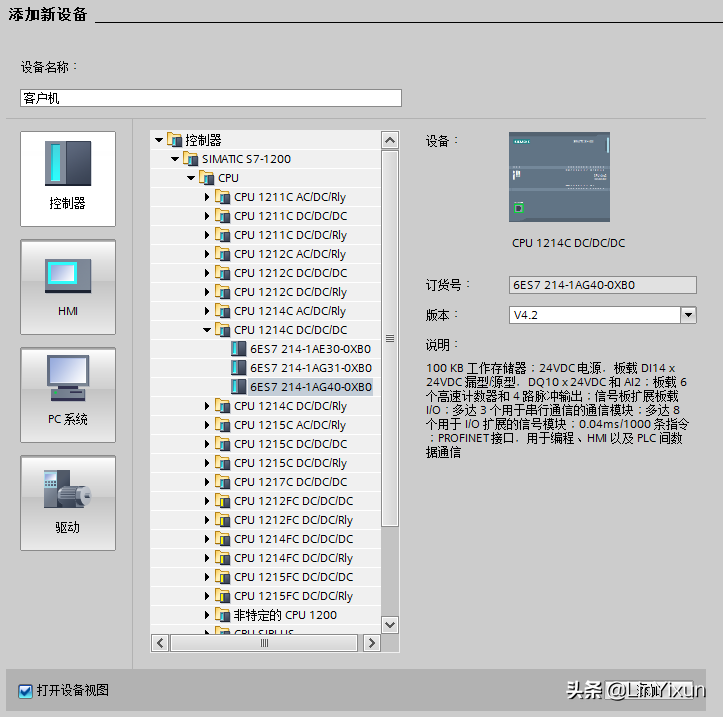Select CPU 1211C DC/DC/Rly tree item
Image resolution: width=723 pixels, height=717 pixels.
pos(290,235)
